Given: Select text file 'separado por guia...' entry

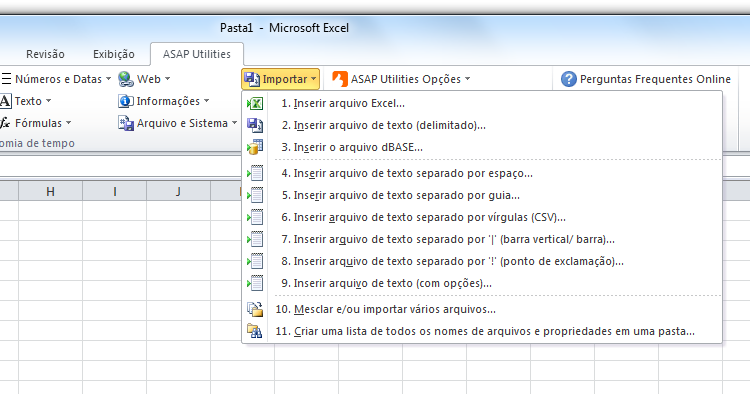Looking at the screenshot, I should point(482,195).
